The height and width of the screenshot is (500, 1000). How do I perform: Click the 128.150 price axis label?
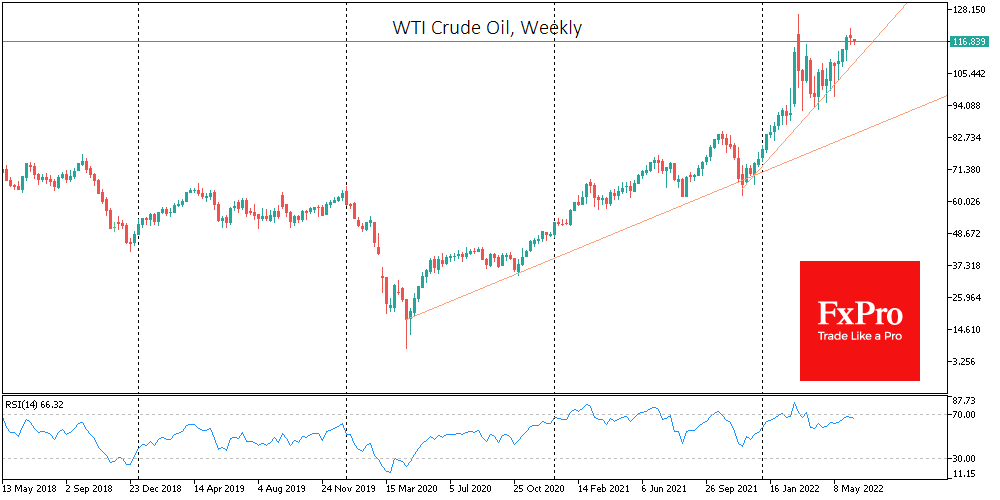click(969, 10)
